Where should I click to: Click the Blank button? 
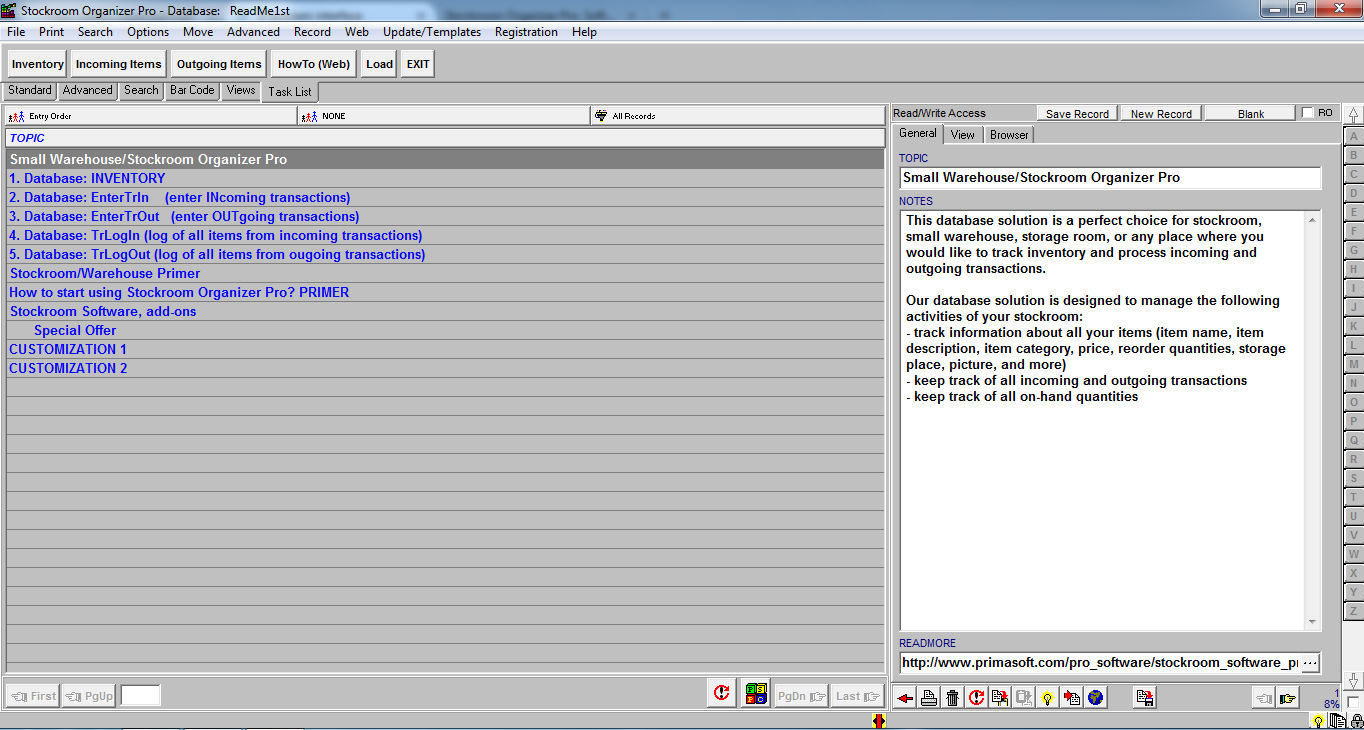click(1251, 114)
